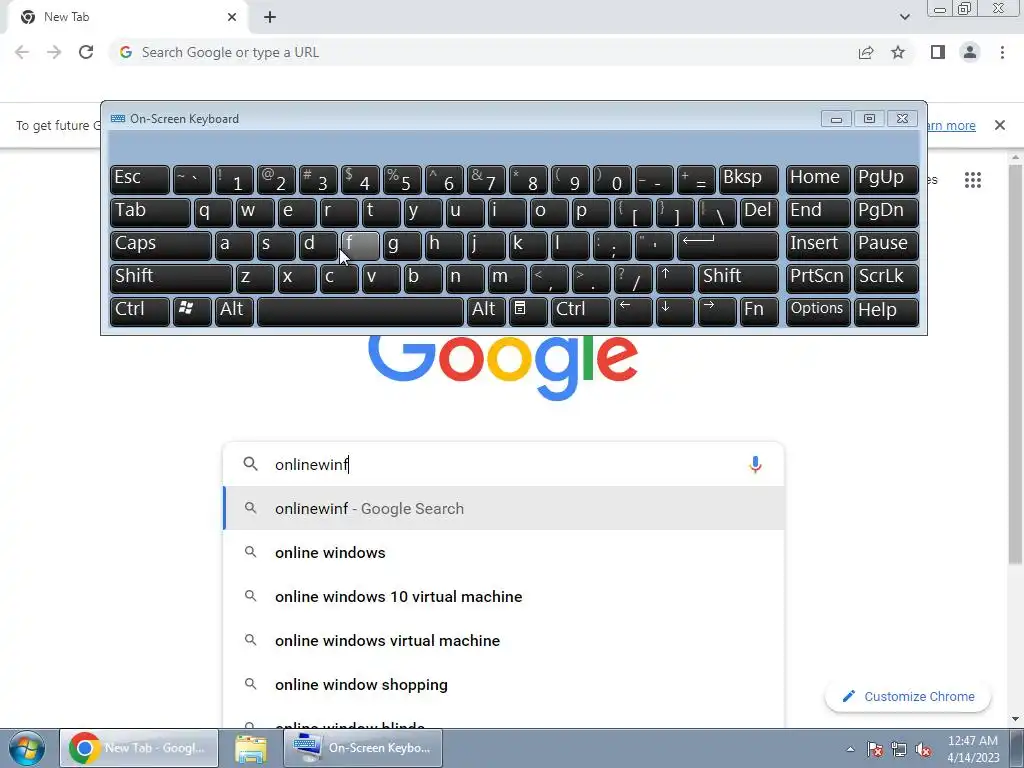Viewport: 1024px width, 768px height.
Task: Toggle the right Ctrl key
Action: tap(581, 310)
